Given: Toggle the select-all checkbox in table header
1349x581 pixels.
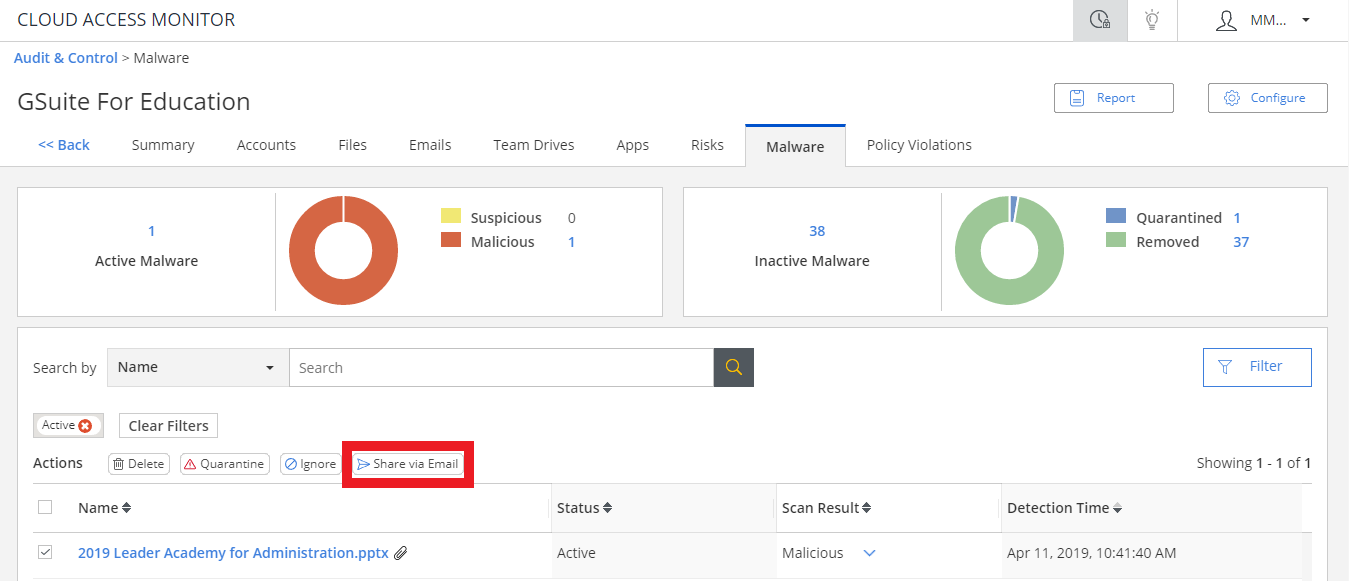Looking at the screenshot, I should (45, 508).
